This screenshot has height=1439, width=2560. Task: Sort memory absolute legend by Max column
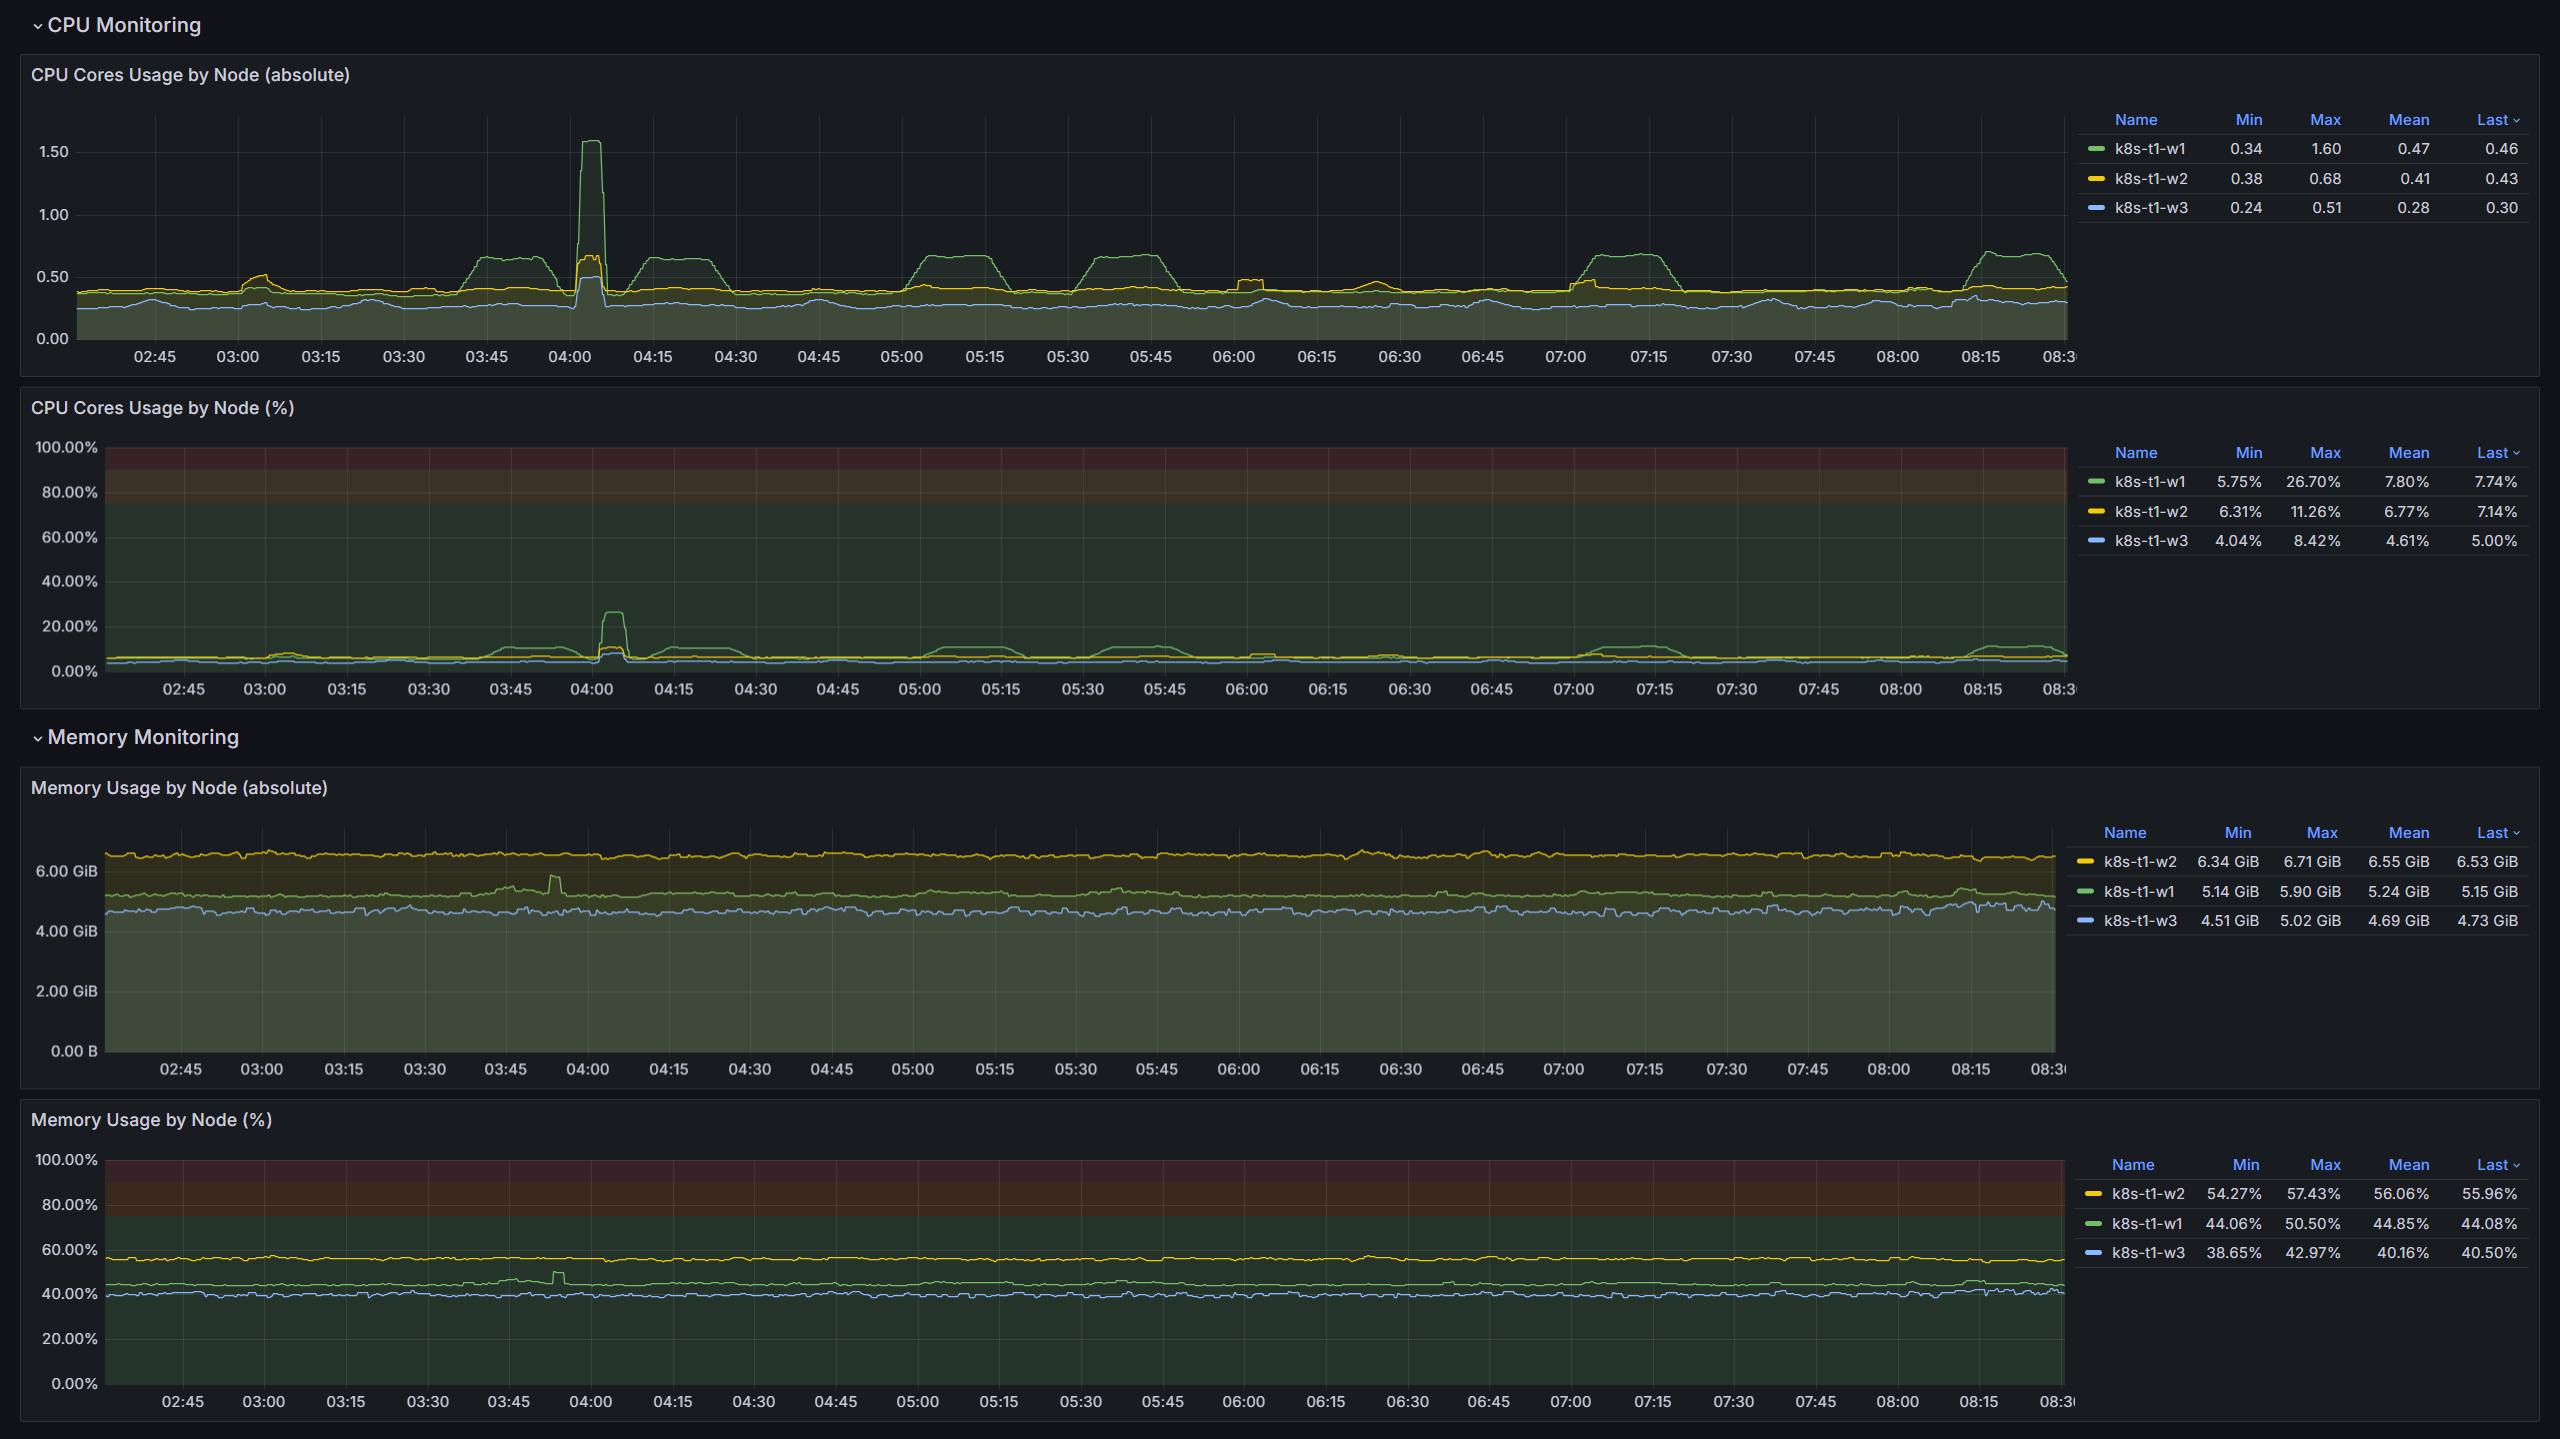[x=2321, y=833]
